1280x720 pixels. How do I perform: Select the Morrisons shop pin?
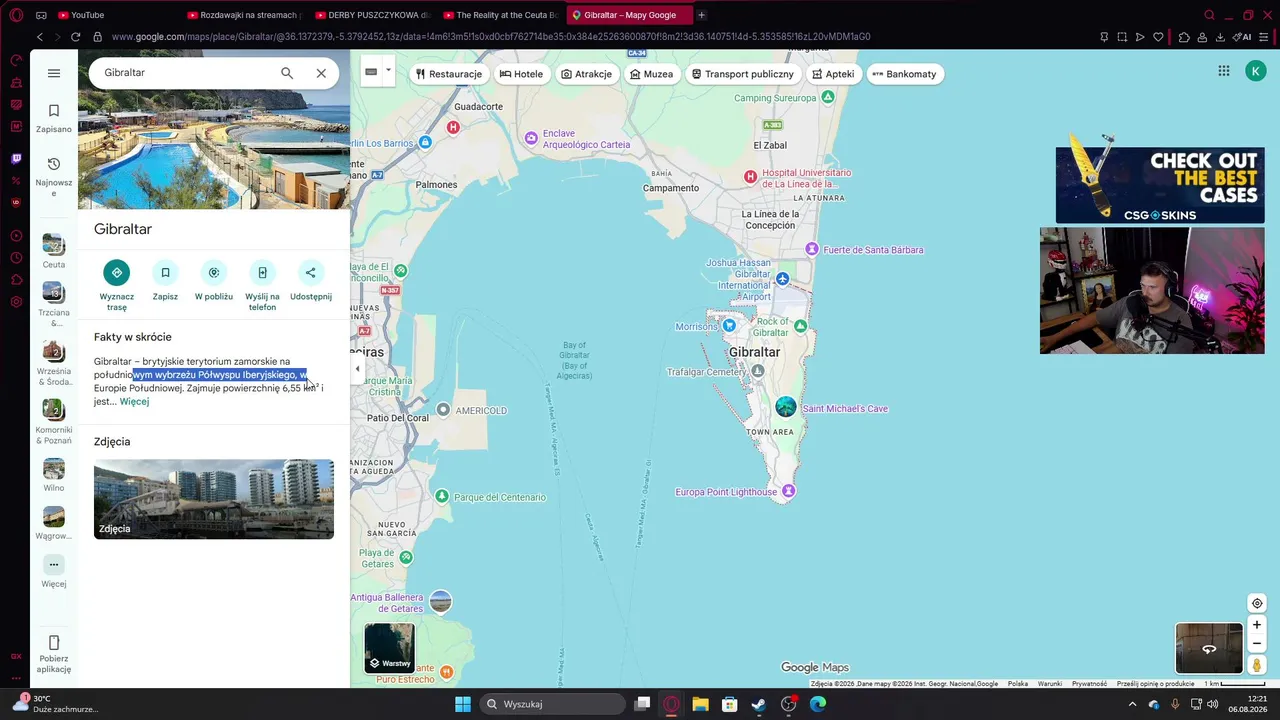point(729,326)
